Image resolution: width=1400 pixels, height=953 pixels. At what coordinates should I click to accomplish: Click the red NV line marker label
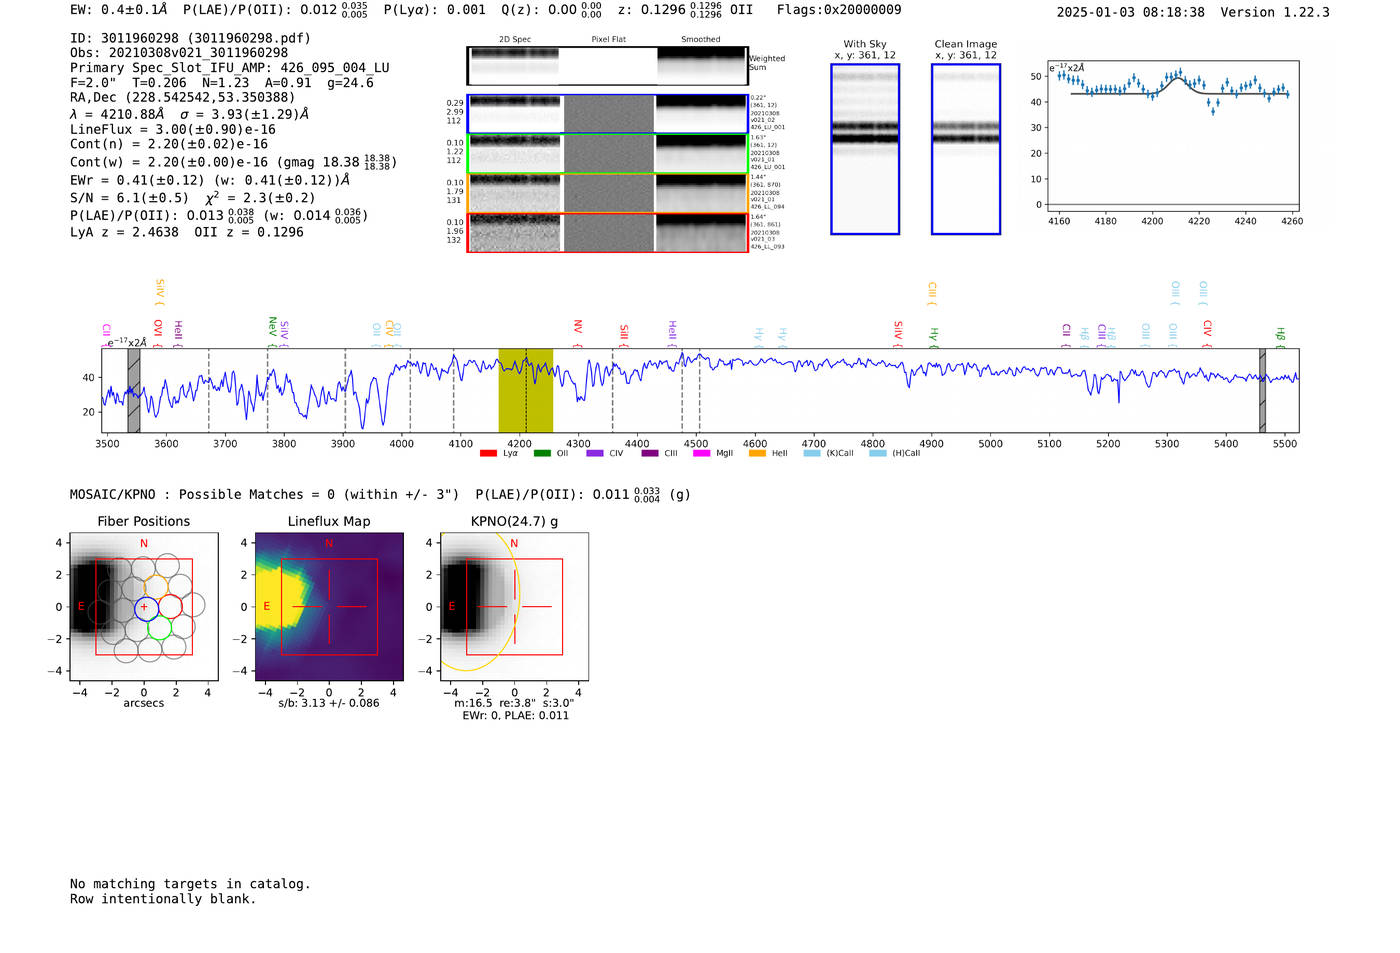coord(578,327)
